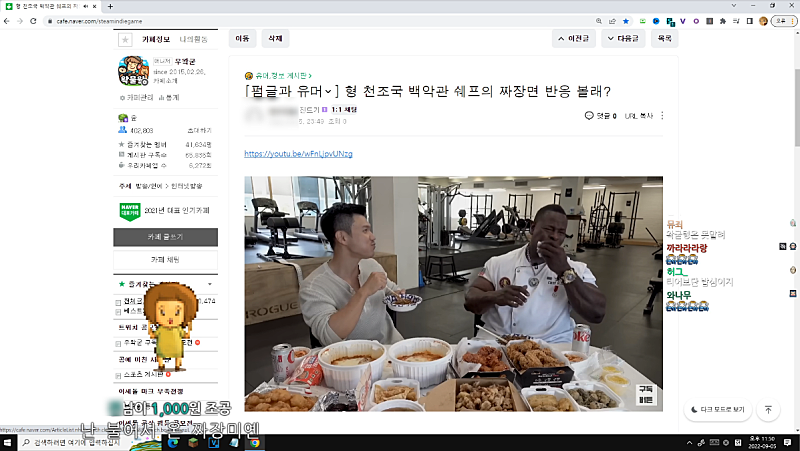Go to the next post with 다음글
The image size is (800, 451).
623,38
